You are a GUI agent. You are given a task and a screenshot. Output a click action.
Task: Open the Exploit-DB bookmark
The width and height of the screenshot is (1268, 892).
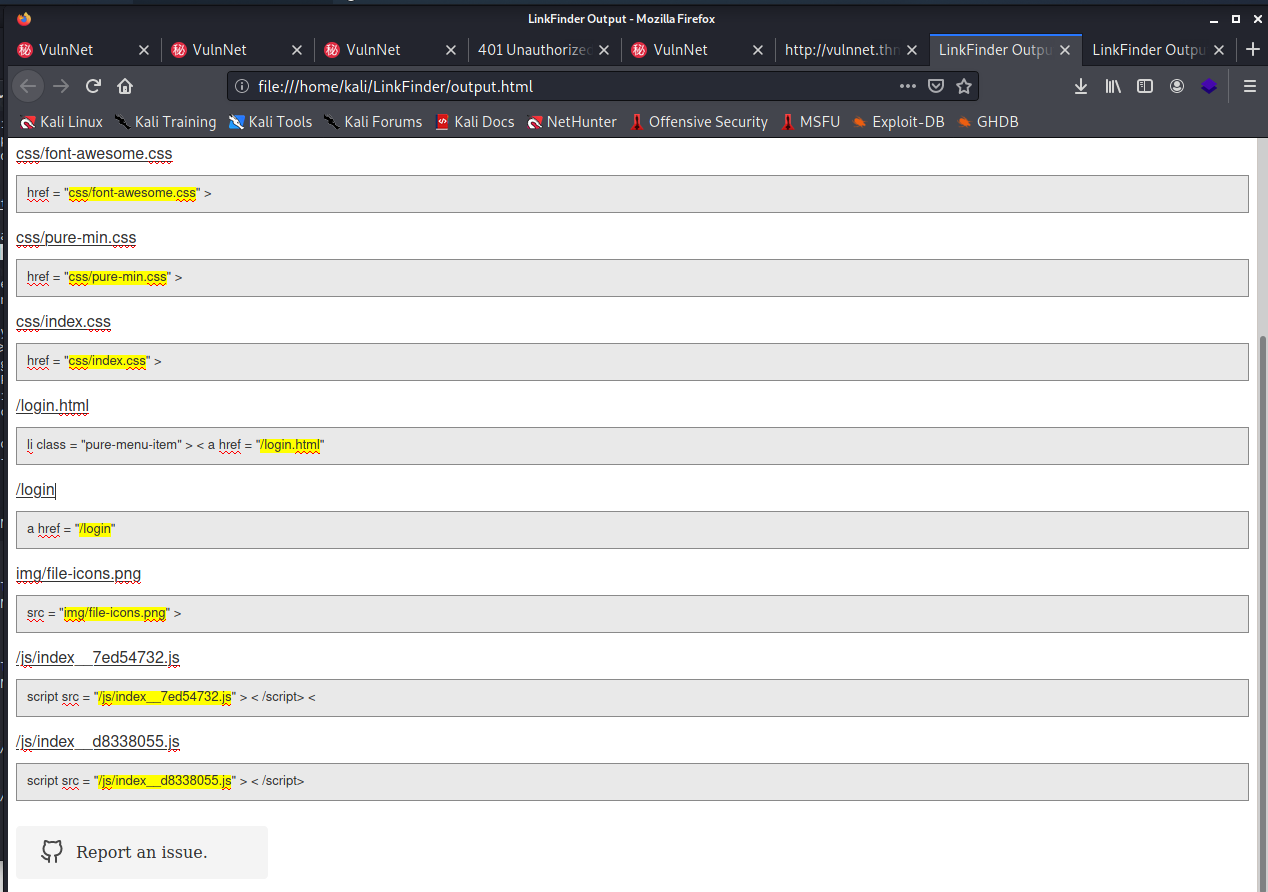898,122
